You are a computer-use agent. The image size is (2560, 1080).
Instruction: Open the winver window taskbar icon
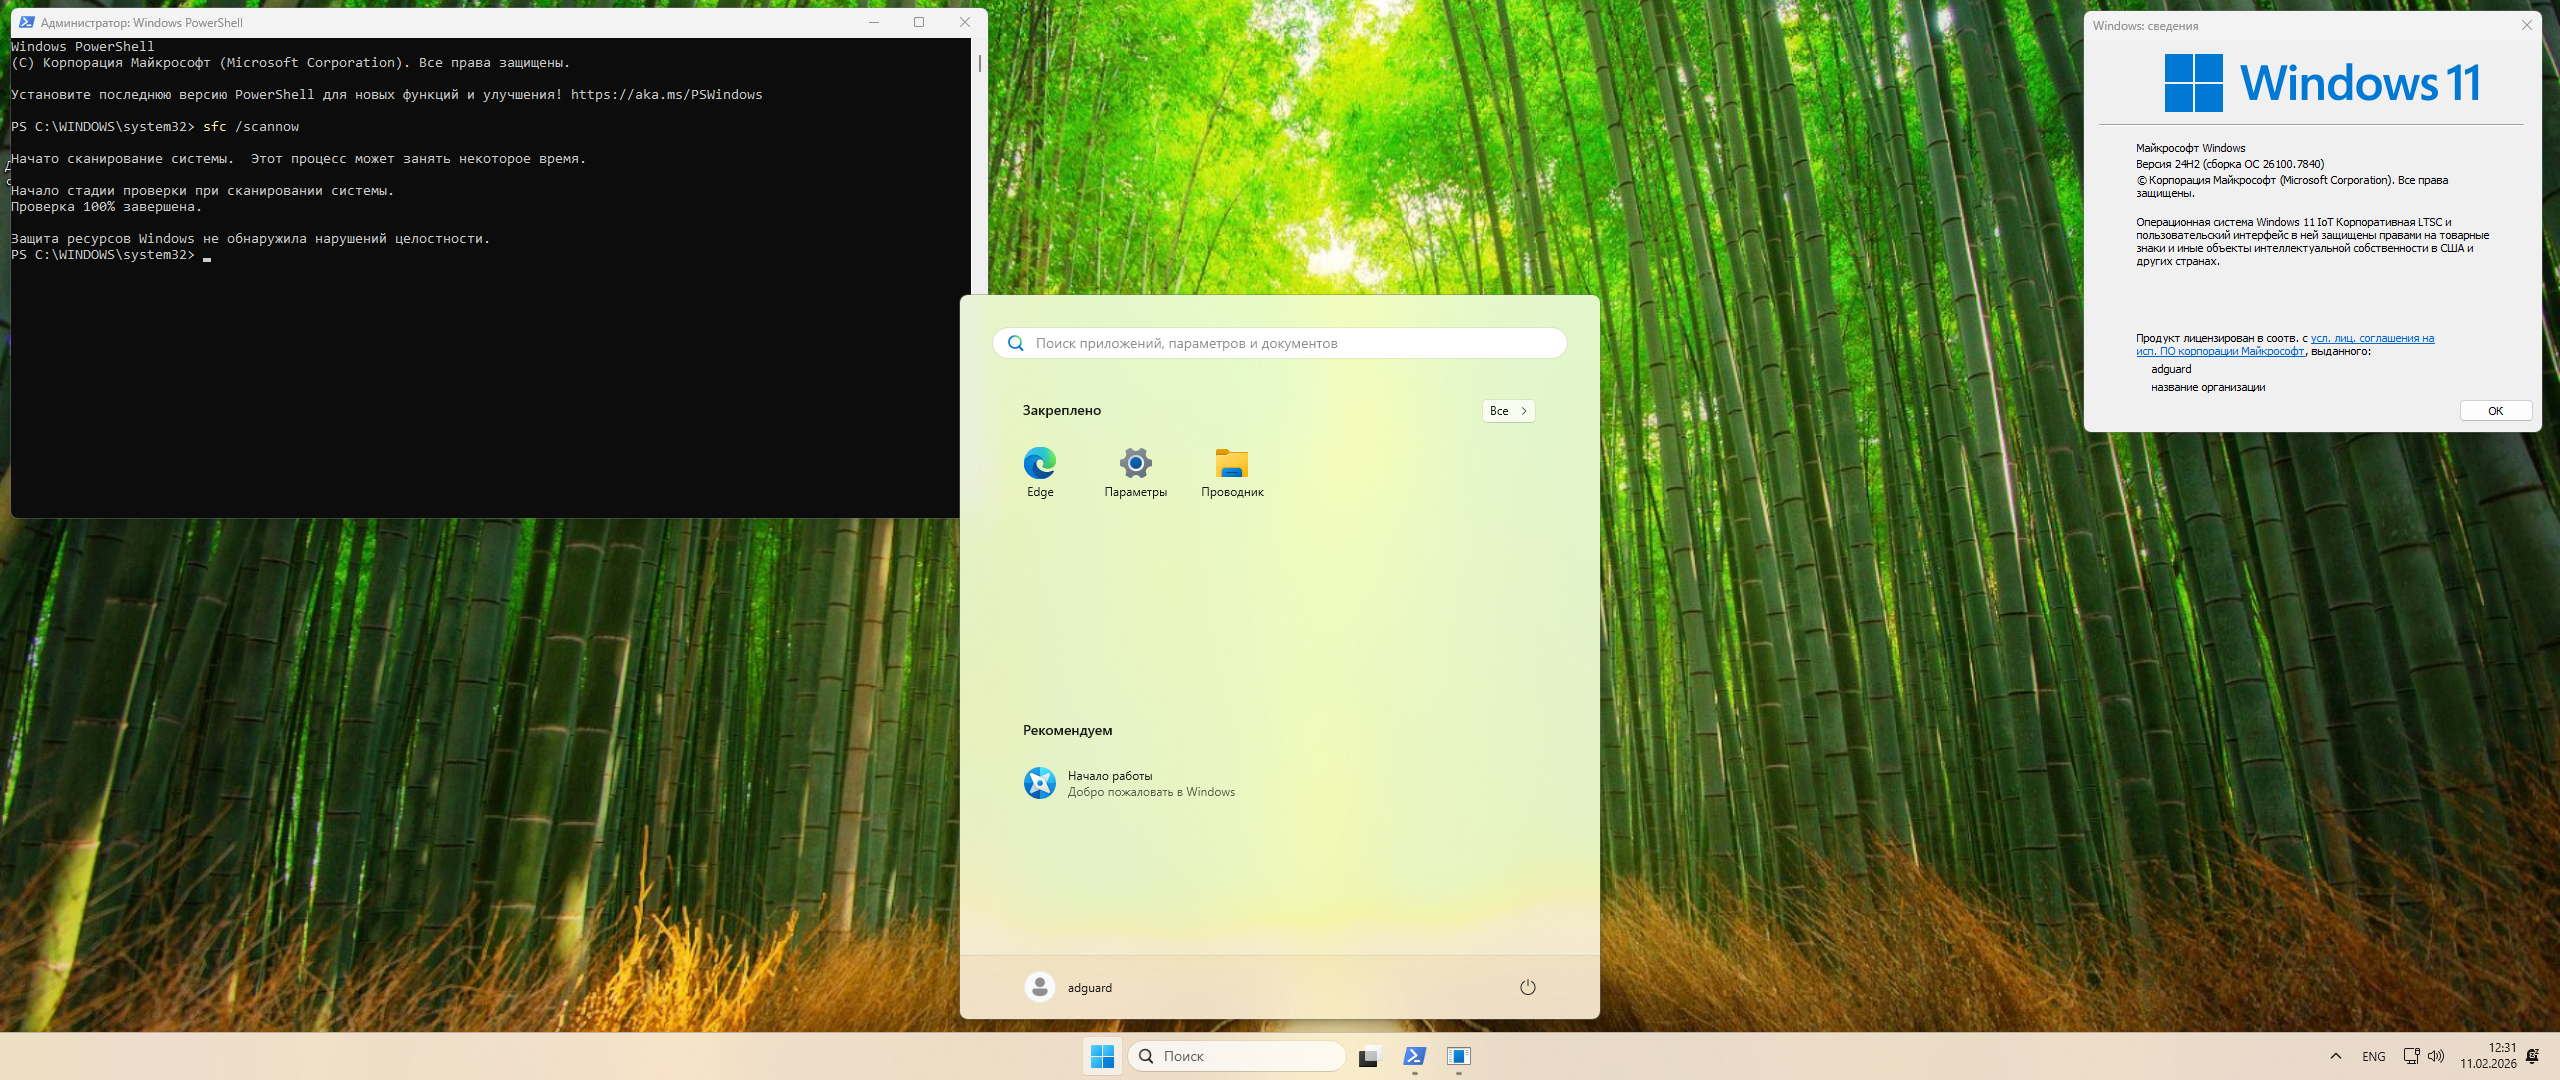point(1458,1056)
